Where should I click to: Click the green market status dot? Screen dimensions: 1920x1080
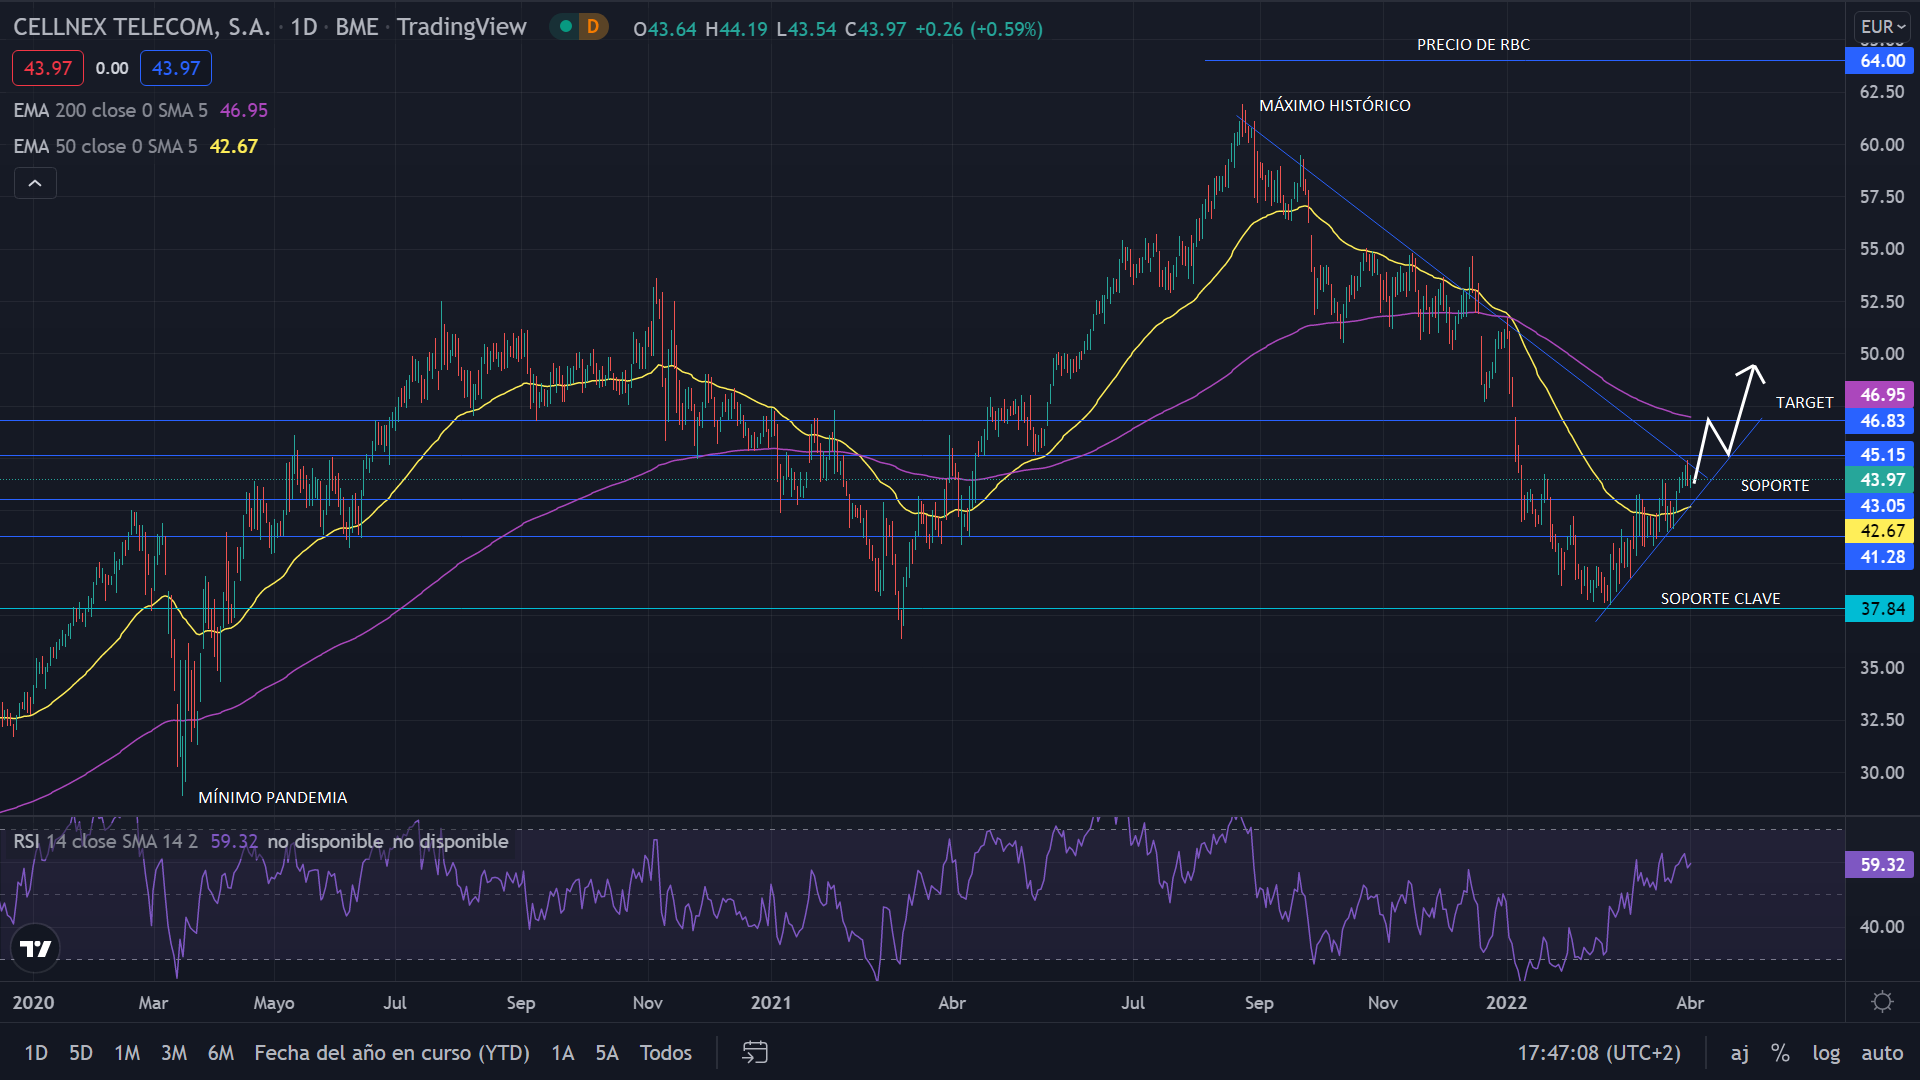click(x=566, y=27)
